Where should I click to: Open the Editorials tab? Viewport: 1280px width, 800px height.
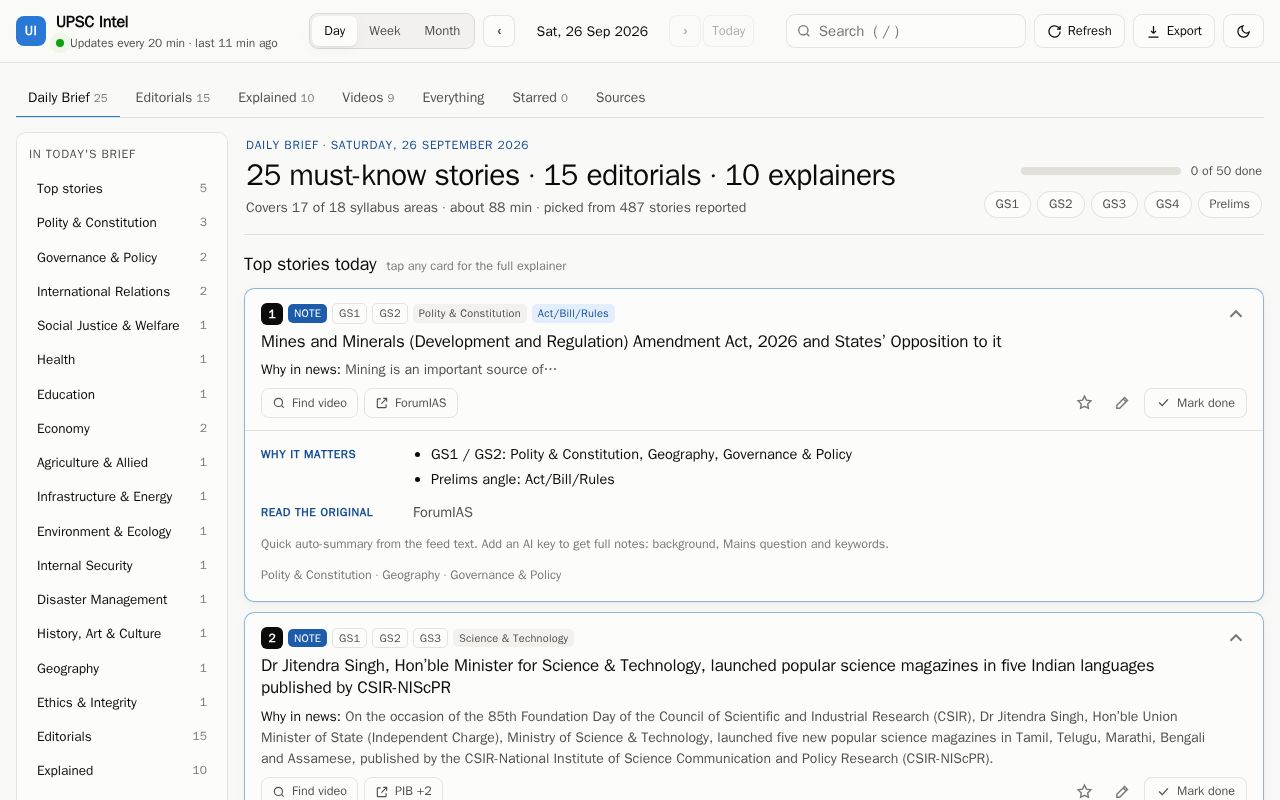173,97
